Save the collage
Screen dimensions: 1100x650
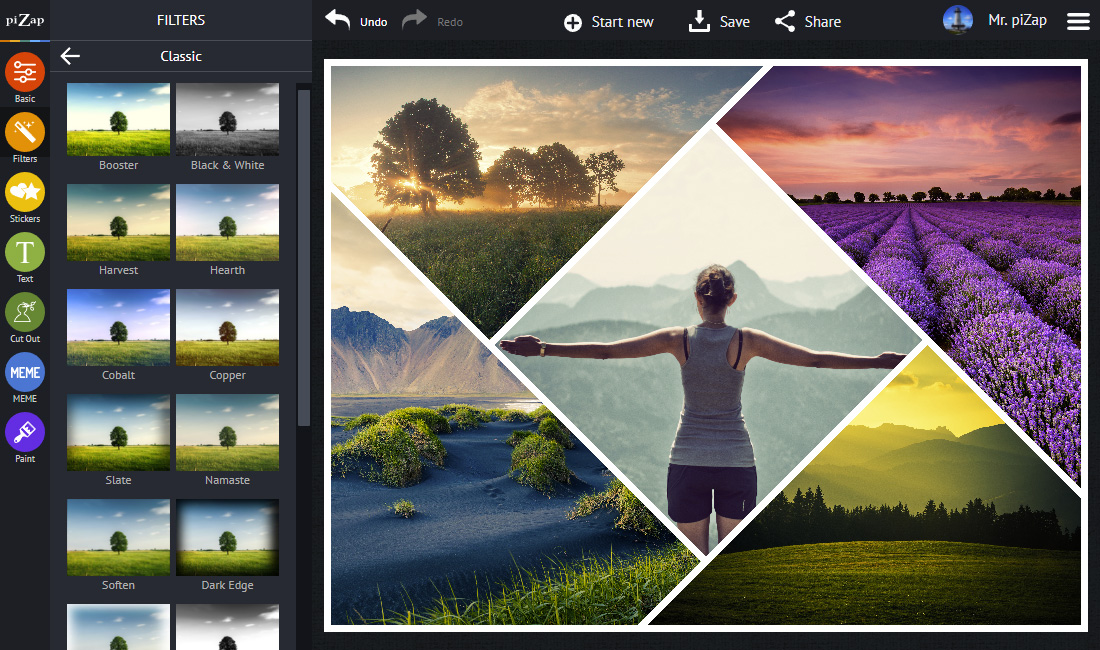click(719, 22)
